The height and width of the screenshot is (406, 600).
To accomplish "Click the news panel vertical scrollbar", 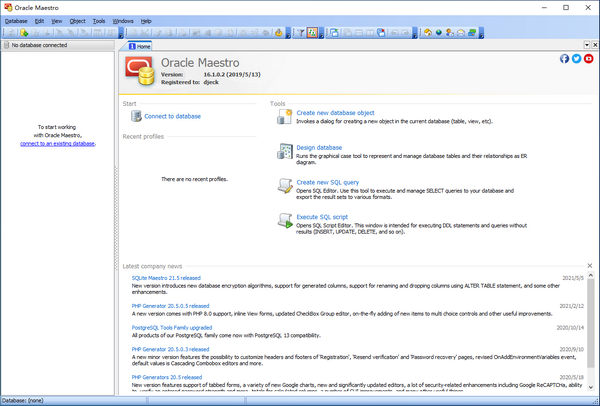I will coord(591,330).
